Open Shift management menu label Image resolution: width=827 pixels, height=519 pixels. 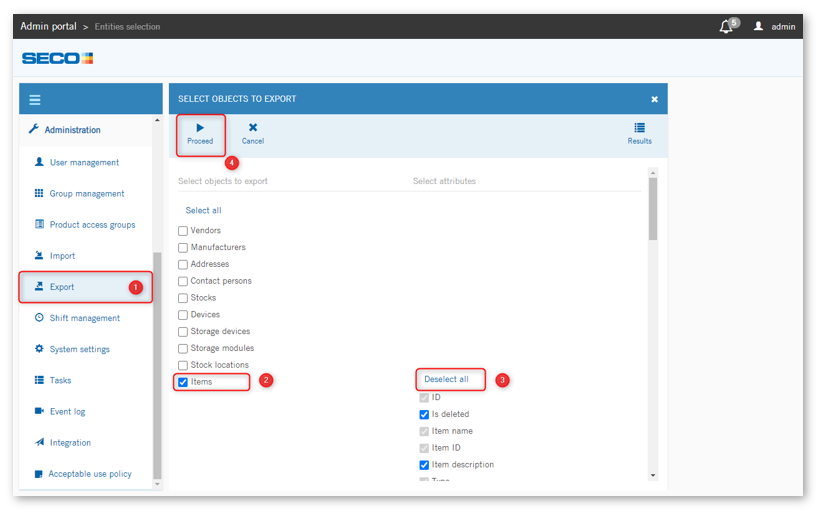(x=85, y=318)
